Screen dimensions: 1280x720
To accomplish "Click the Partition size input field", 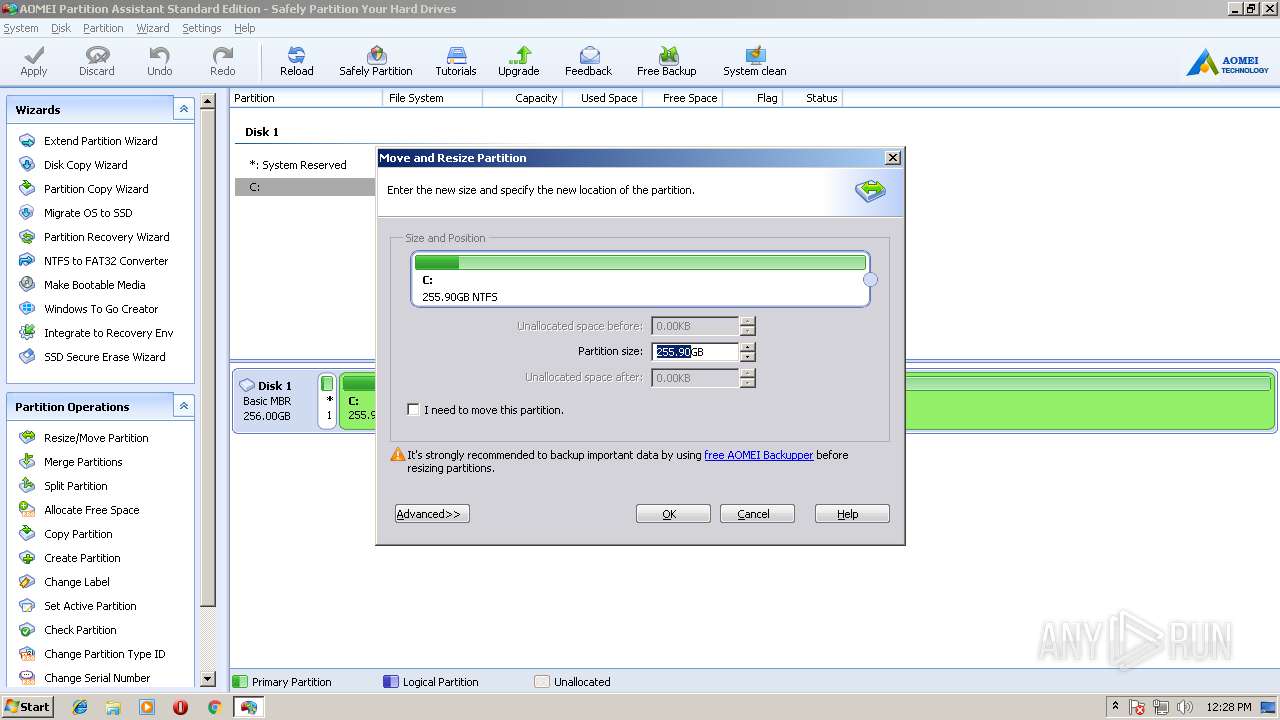I will [696, 352].
